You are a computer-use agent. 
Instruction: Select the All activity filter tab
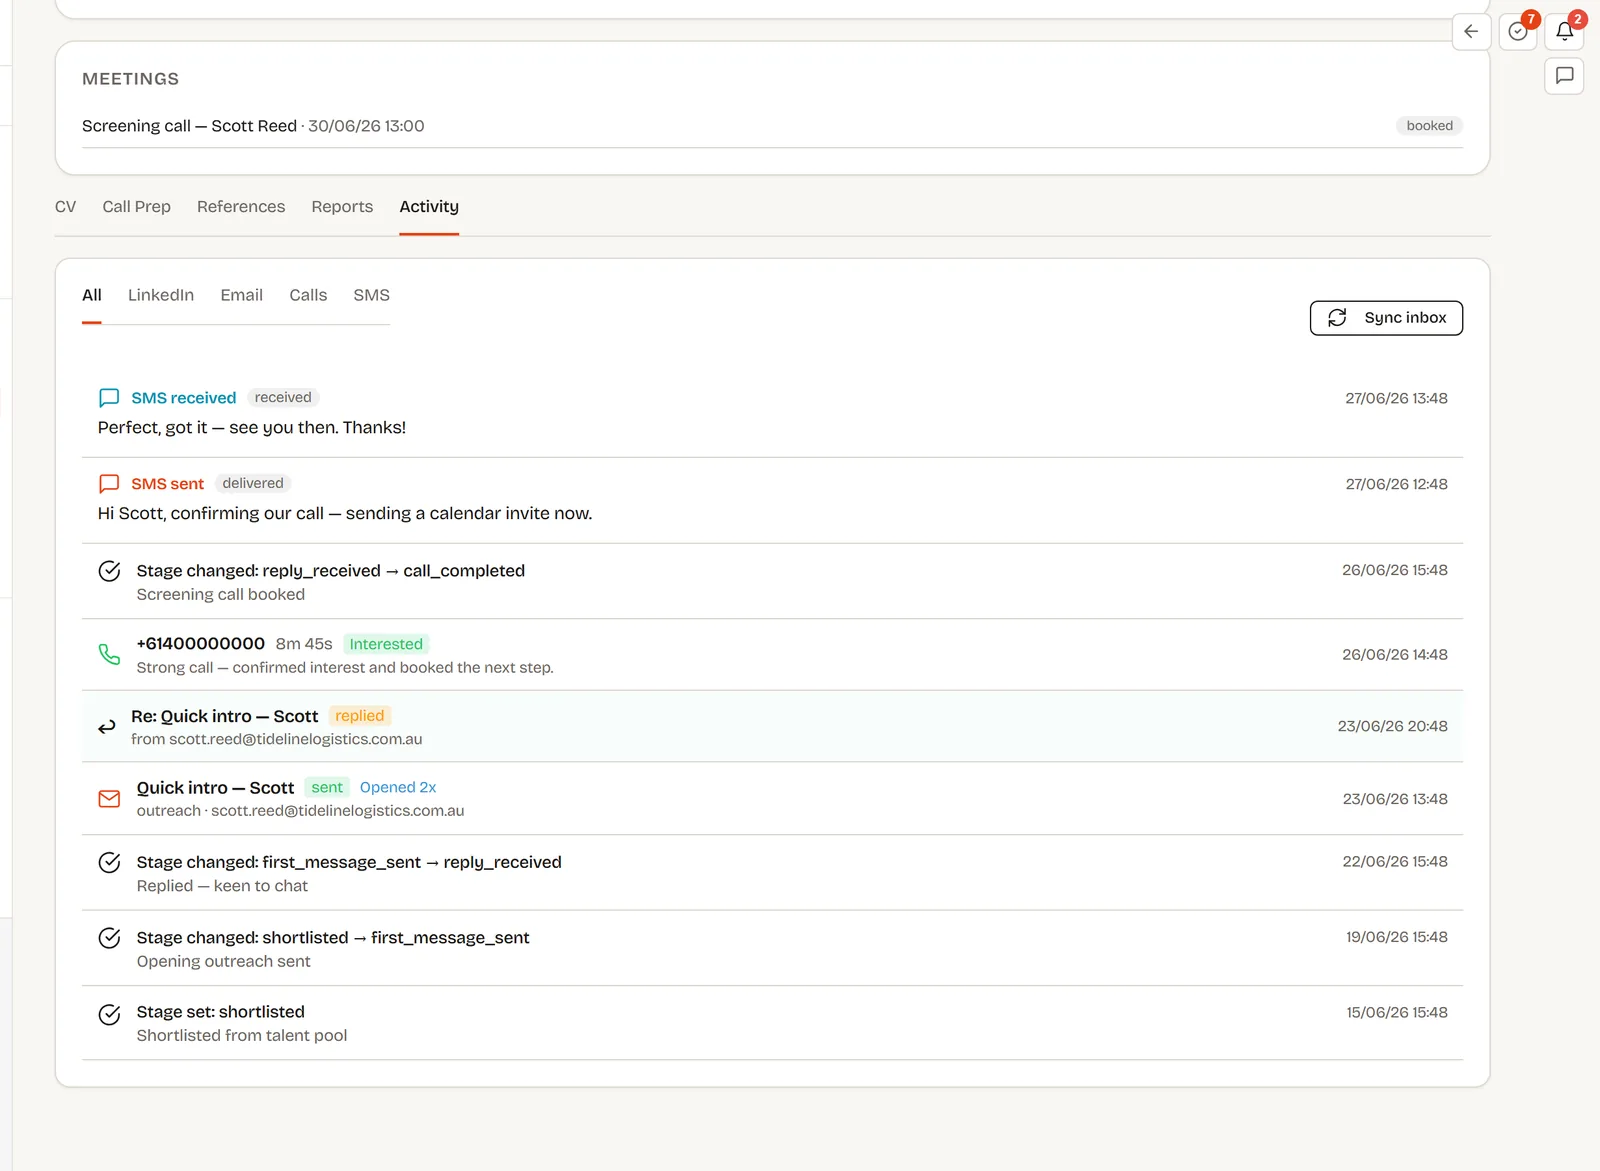pyautogui.click(x=92, y=295)
